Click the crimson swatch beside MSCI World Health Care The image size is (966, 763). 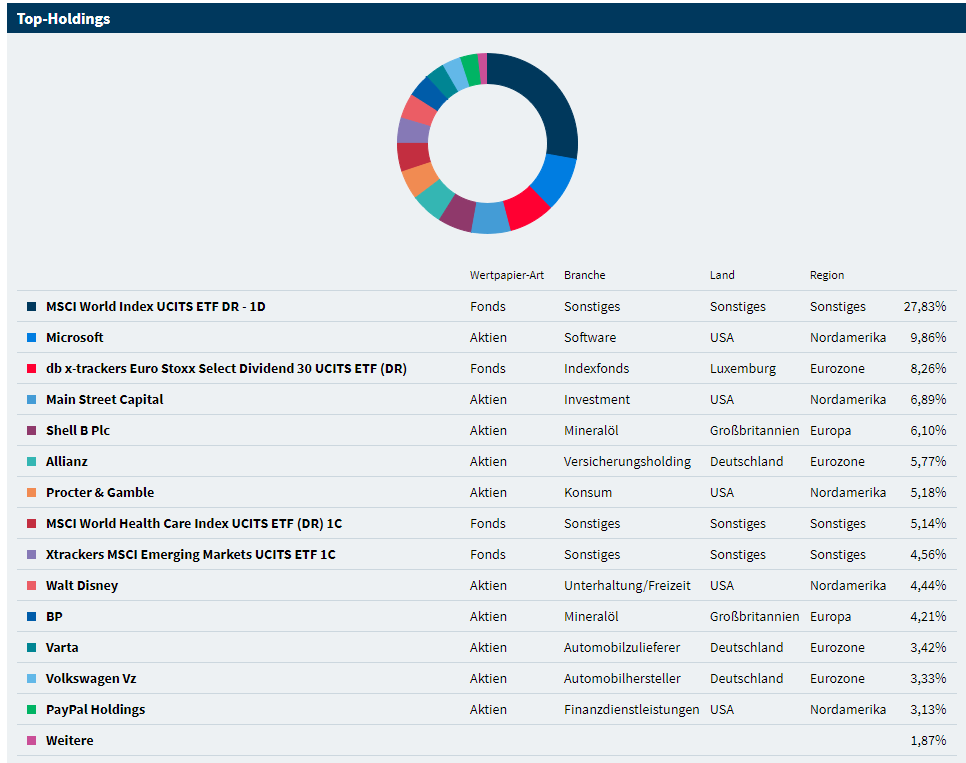[31, 523]
